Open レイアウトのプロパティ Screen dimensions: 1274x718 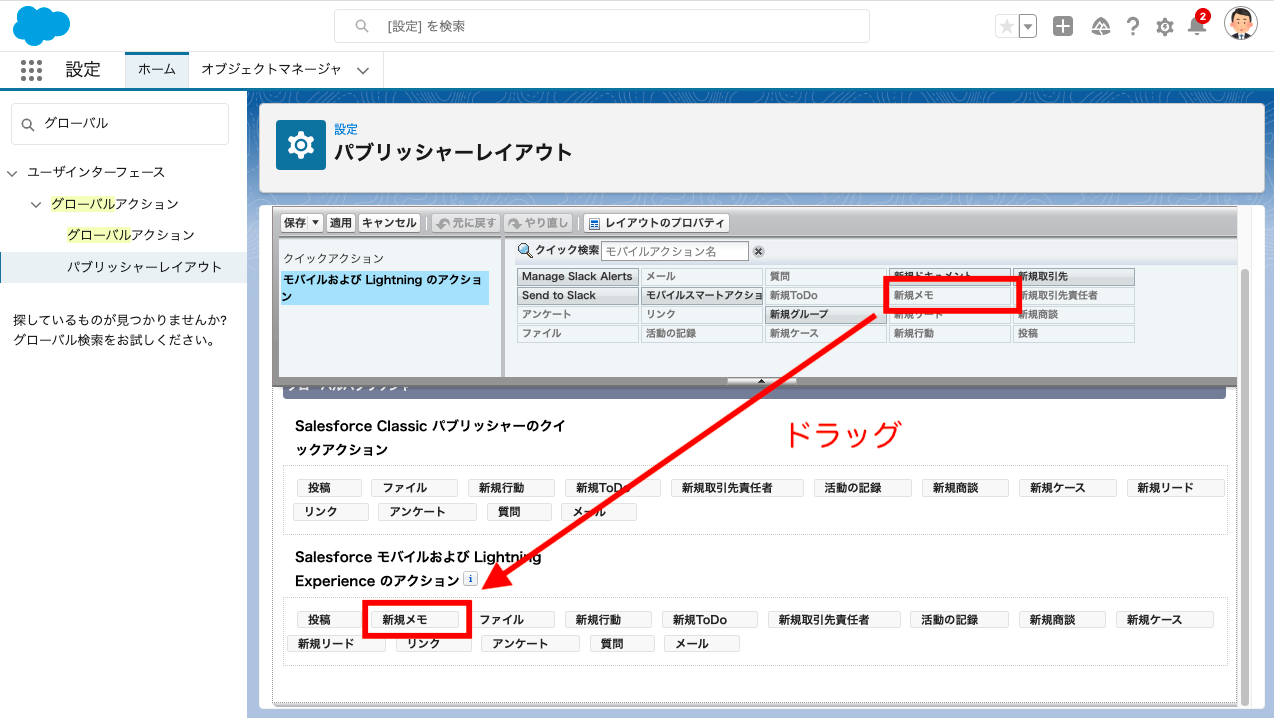point(656,223)
